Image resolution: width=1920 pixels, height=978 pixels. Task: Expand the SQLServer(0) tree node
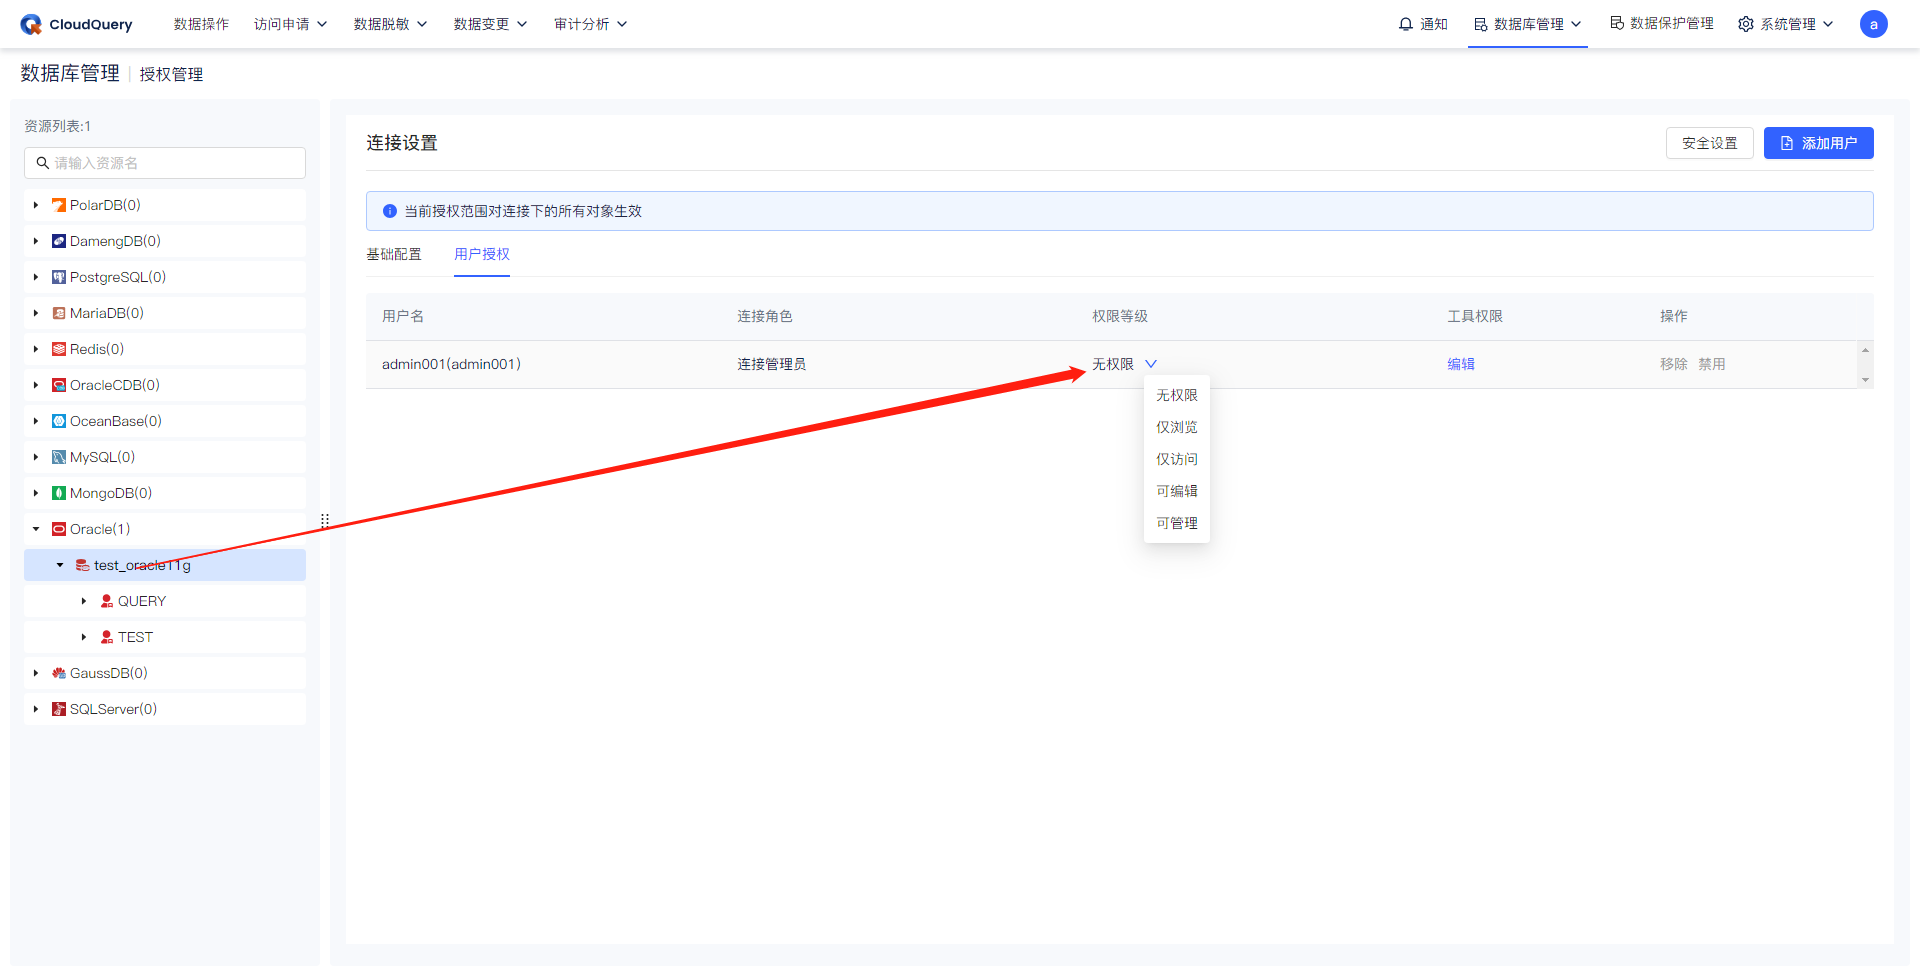36,709
